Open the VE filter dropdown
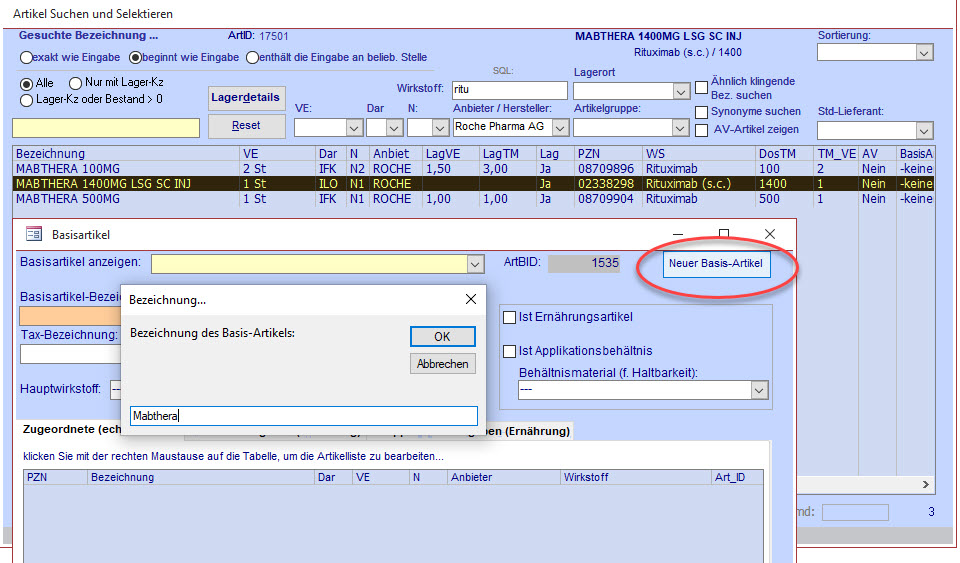 click(354, 128)
